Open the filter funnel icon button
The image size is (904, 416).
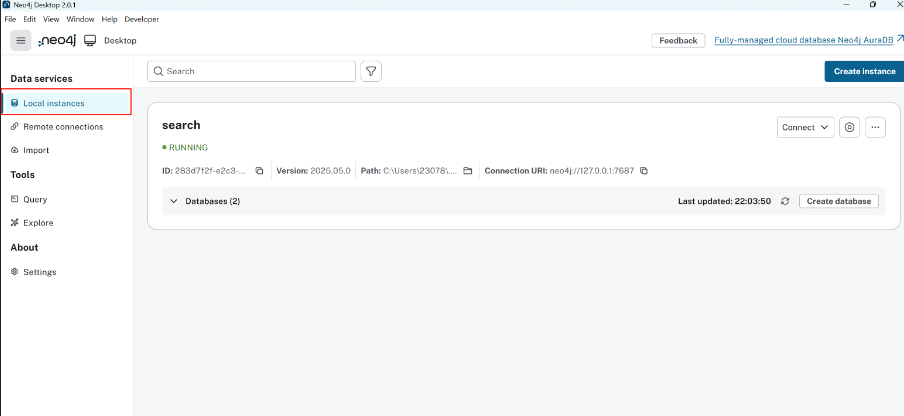pyautogui.click(x=371, y=71)
